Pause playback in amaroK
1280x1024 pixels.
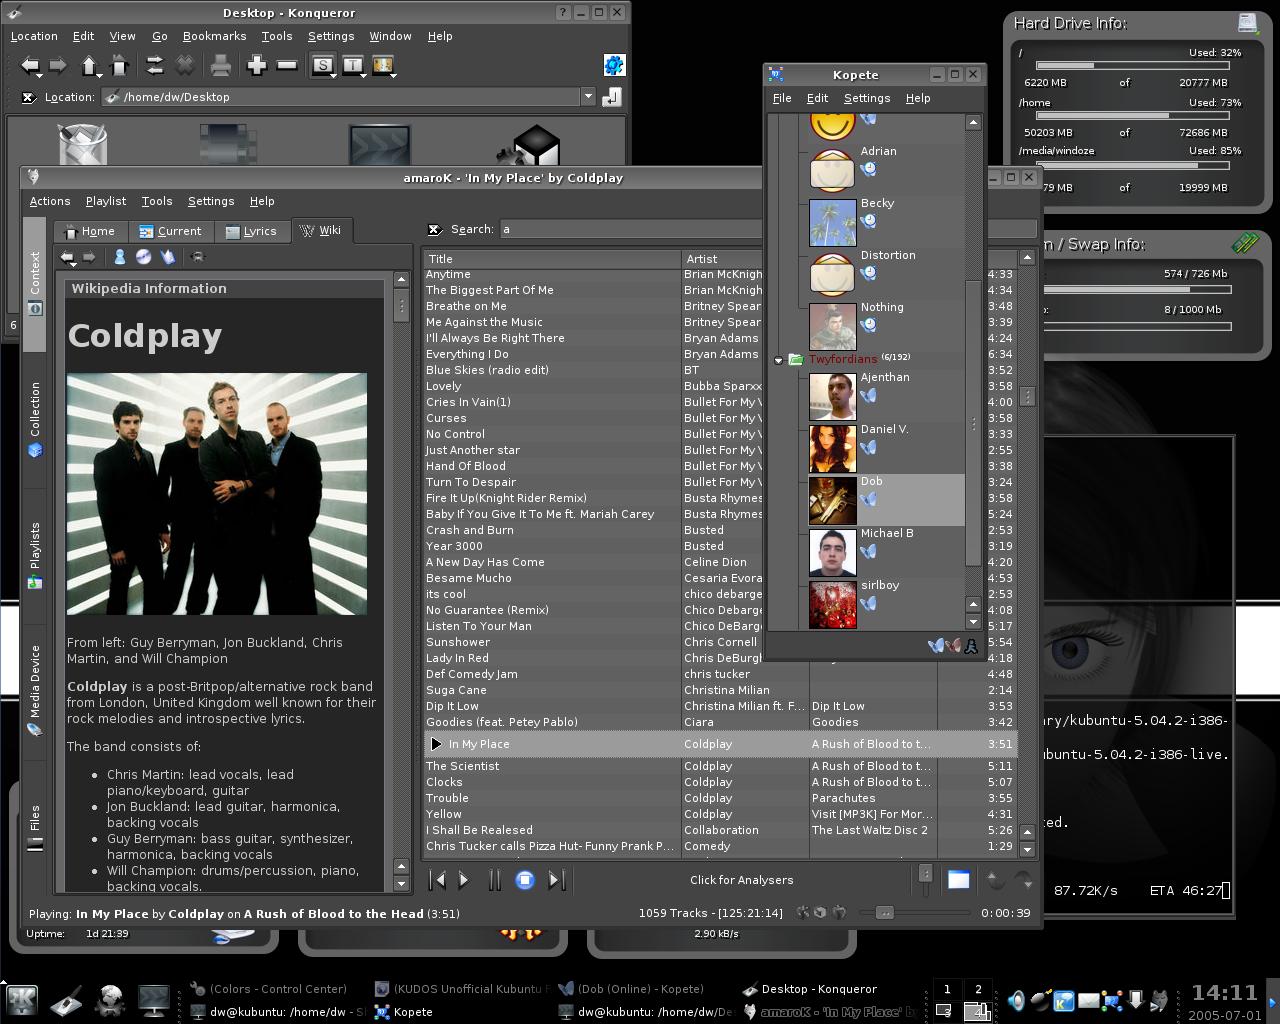tap(494, 880)
